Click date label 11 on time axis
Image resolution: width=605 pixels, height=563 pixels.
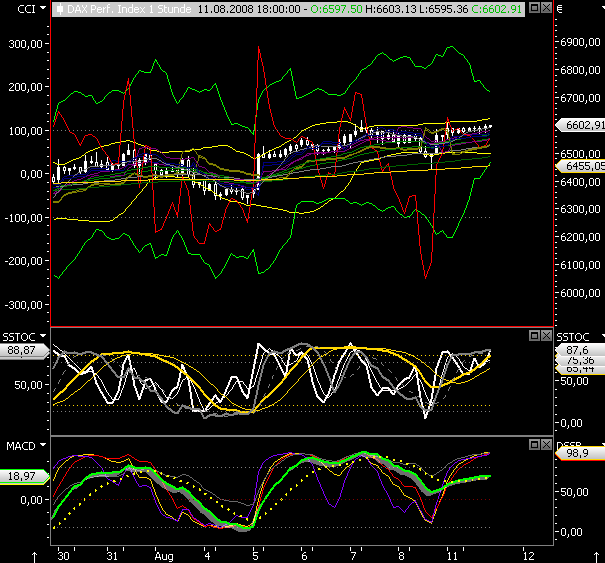tap(452, 556)
